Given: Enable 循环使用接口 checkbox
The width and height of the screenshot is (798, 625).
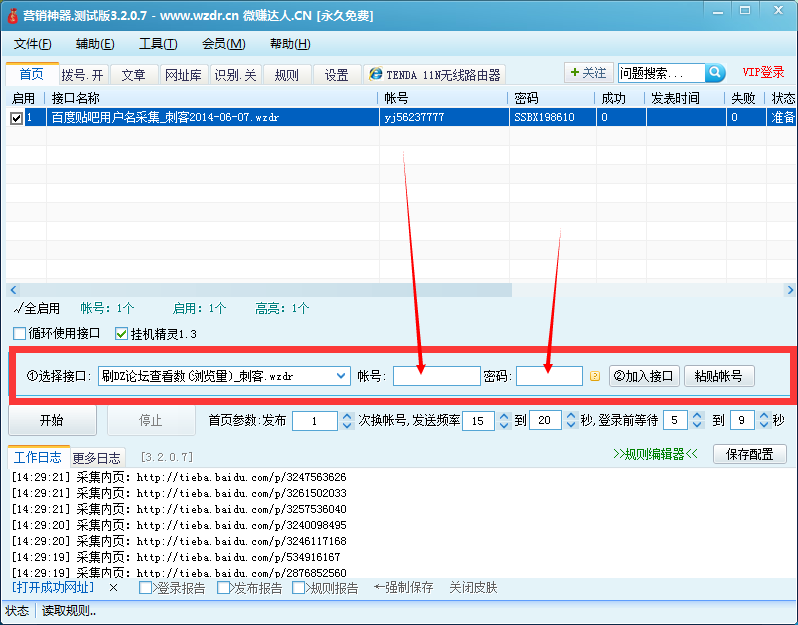Looking at the screenshot, I should point(19,334).
